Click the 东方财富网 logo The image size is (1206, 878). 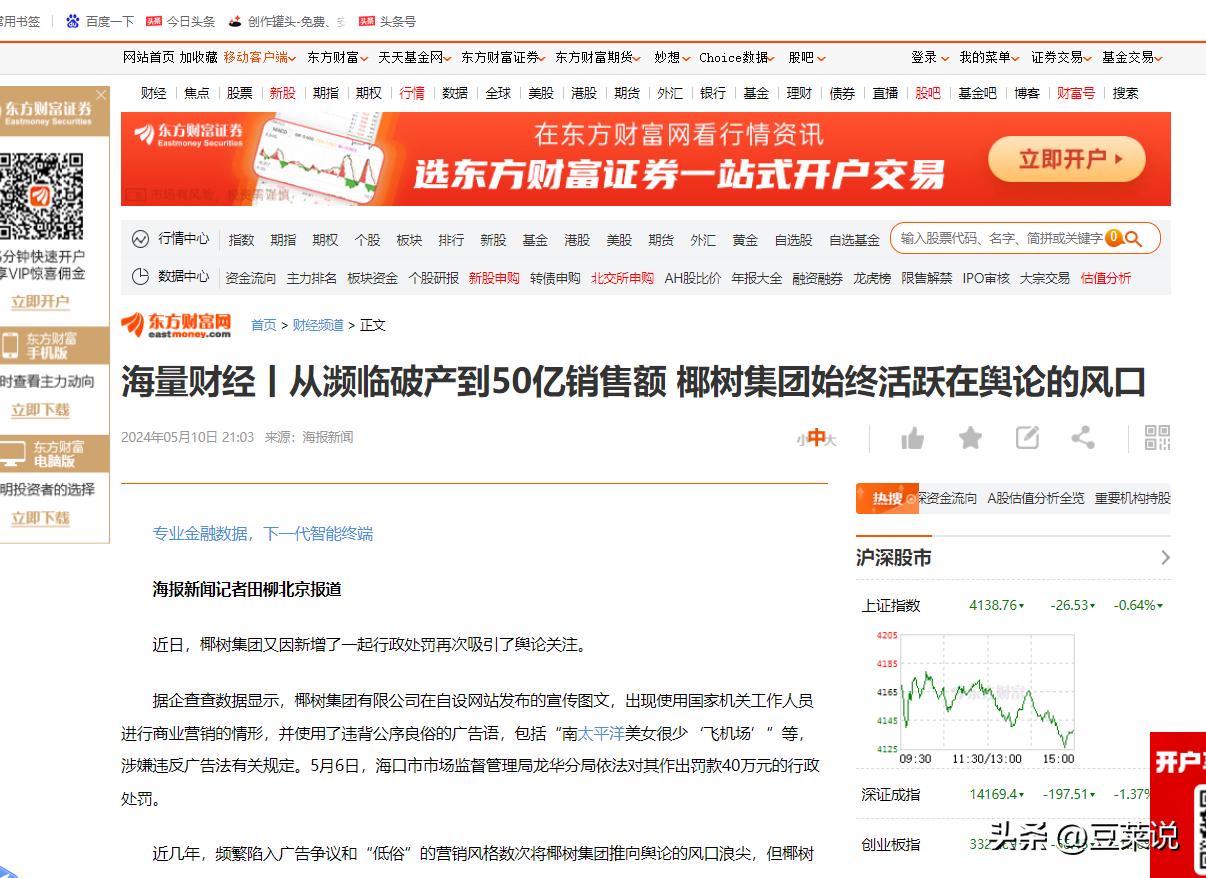(x=176, y=324)
